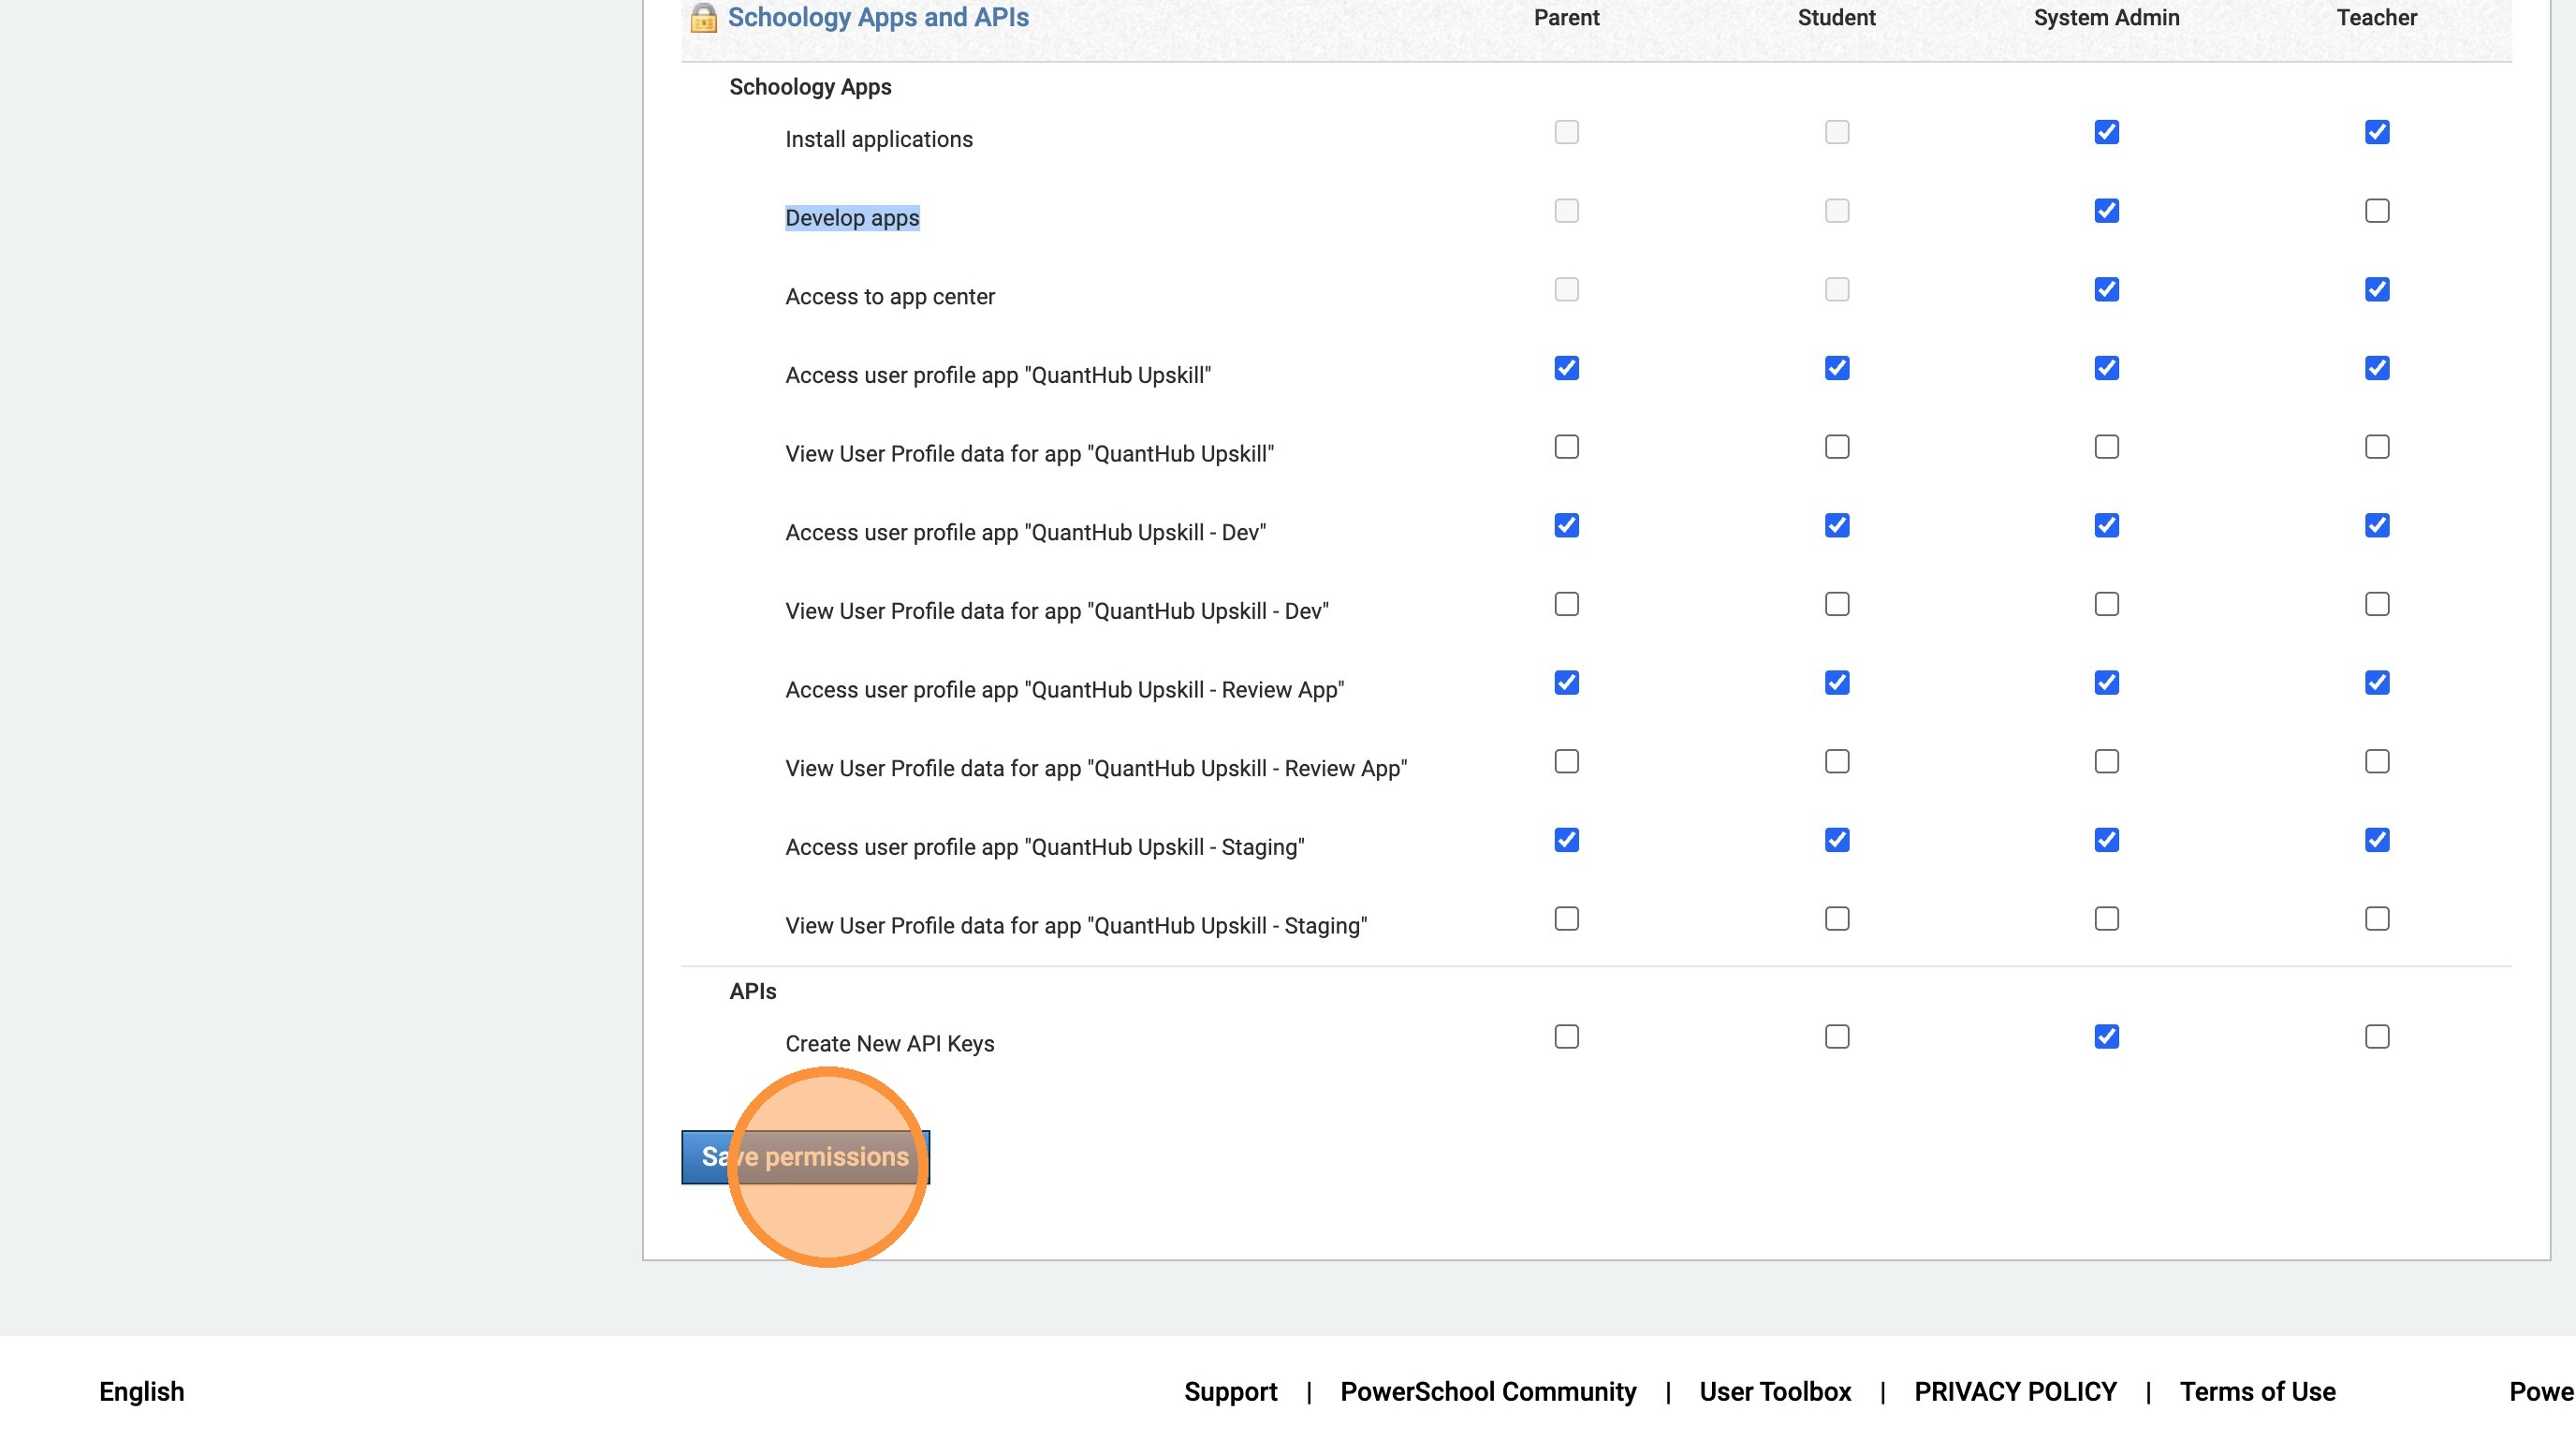Screen dimensions: 2576x1441
Task: Open the English language selector in footer
Action: point(142,1391)
